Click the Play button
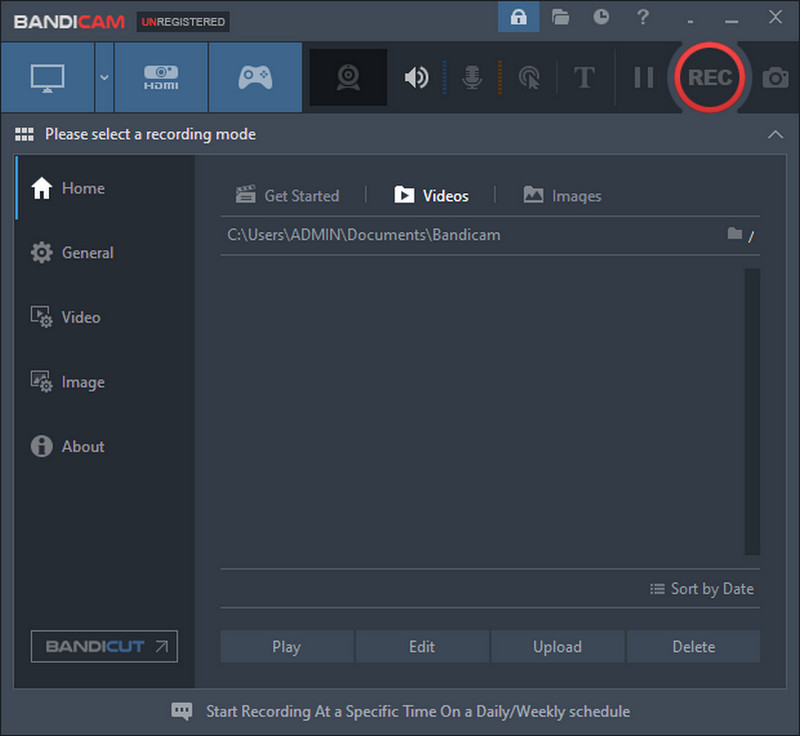Screen dimensions: 800x736 (287, 647)
